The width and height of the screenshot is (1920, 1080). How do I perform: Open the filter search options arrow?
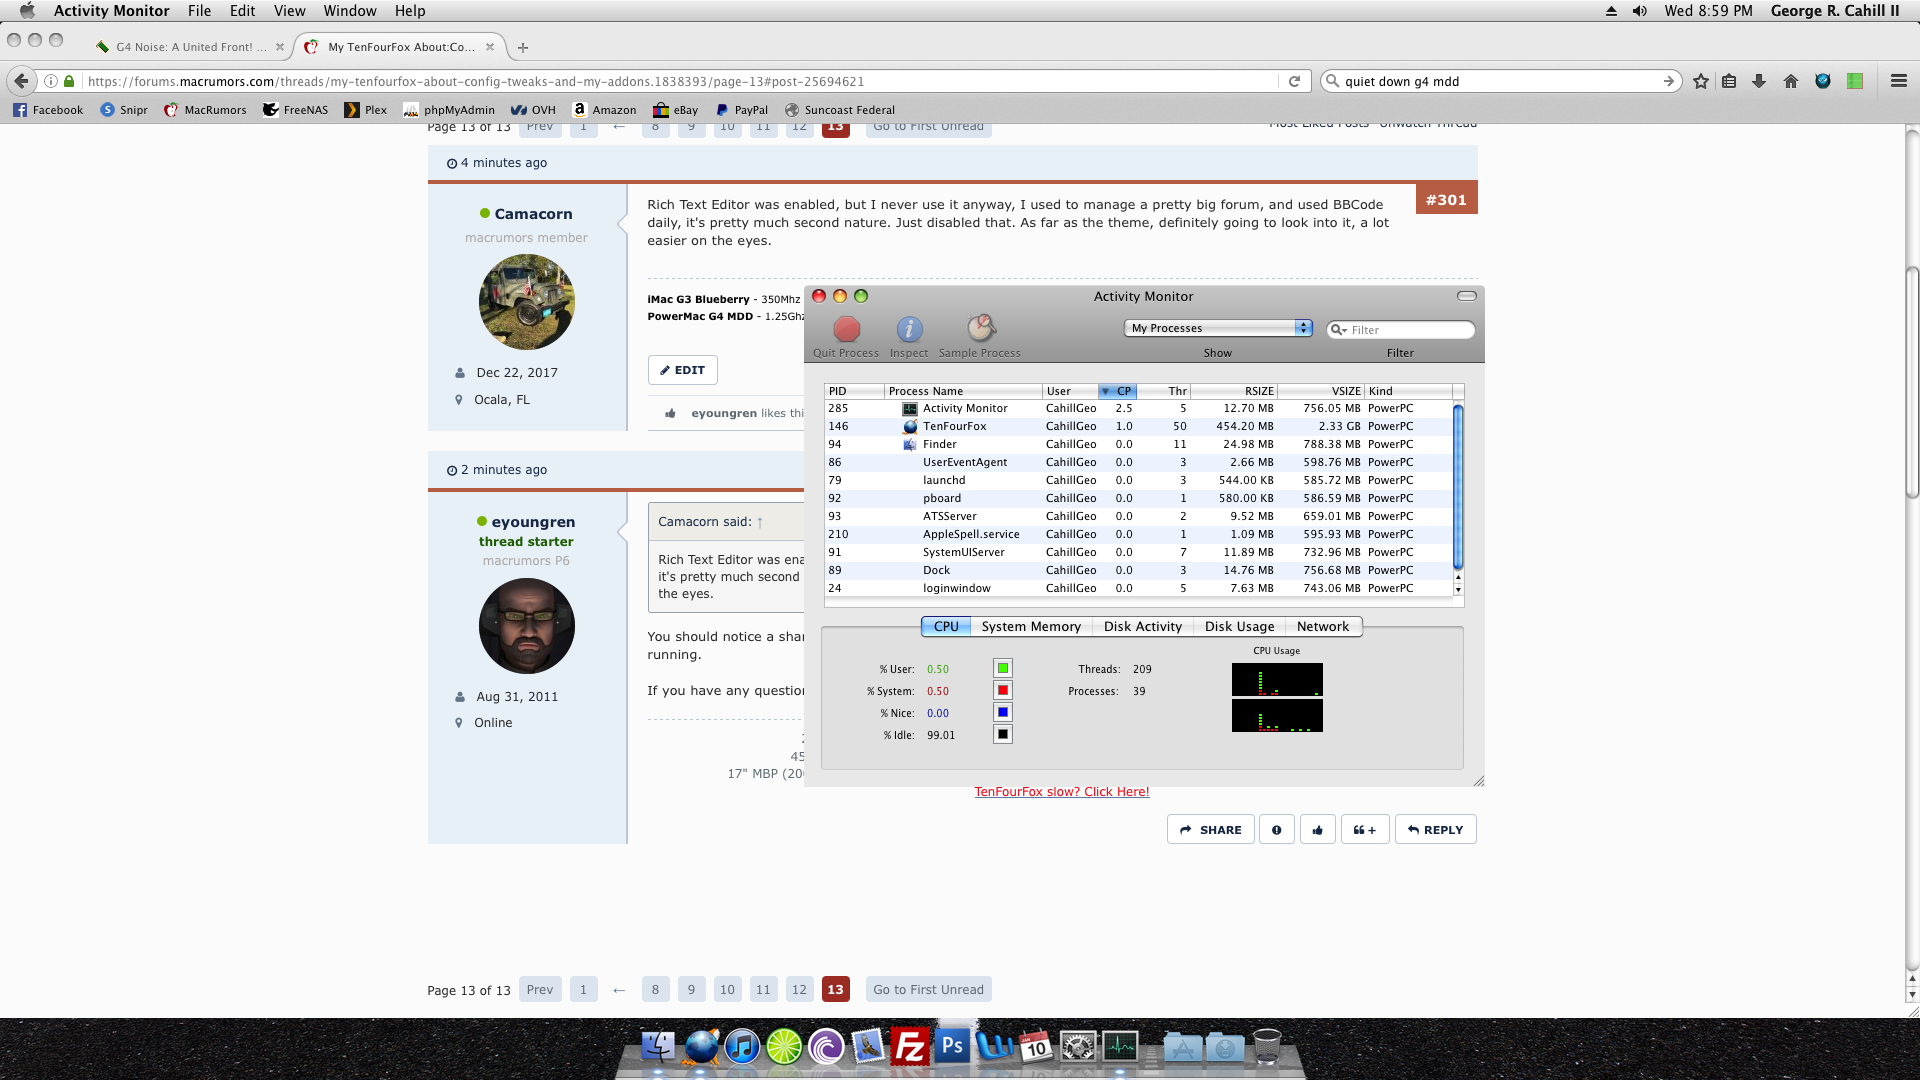(1339, 330)
